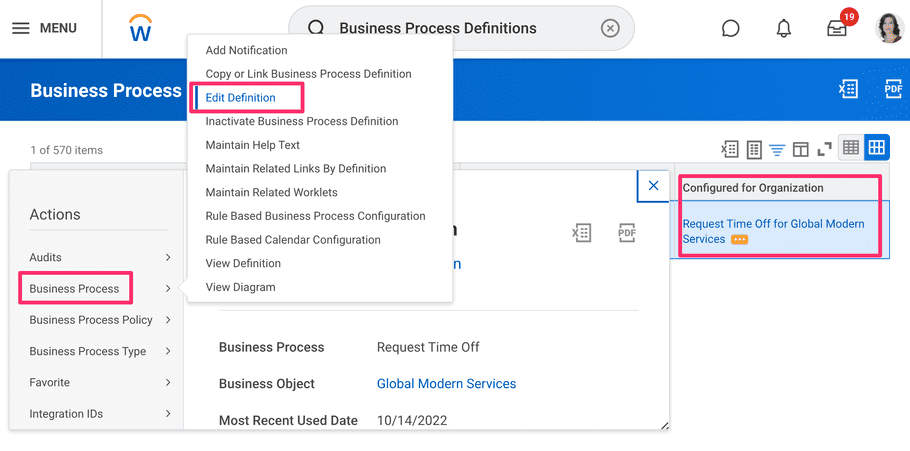Click 'Request Time Off' value text
910x451 pixels.
428,347
